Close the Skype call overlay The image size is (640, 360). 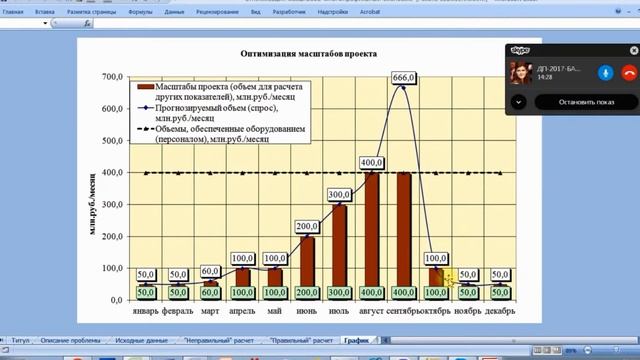(x=634, y=50)
